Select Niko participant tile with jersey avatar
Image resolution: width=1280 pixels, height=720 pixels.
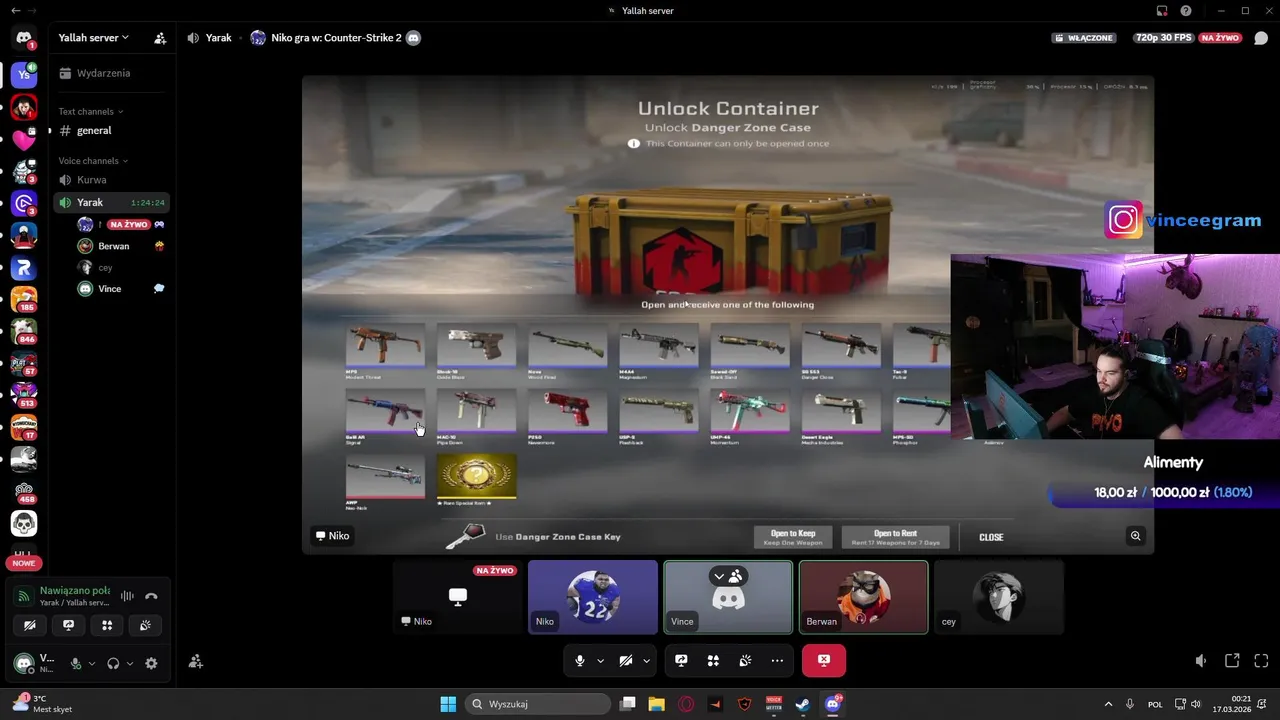coord(593,597)
